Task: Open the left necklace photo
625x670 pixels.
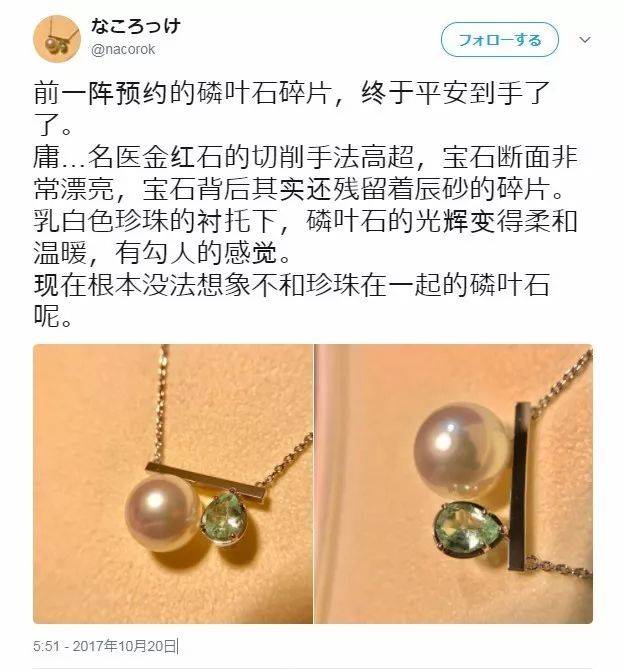Action: click(x=173, y=484)
